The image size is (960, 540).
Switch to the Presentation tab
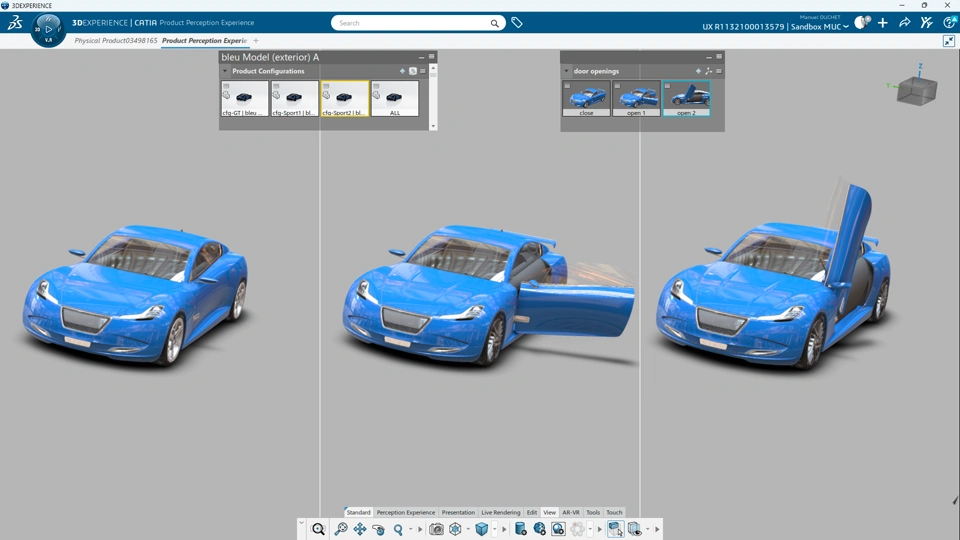click(x=458, y=512)
